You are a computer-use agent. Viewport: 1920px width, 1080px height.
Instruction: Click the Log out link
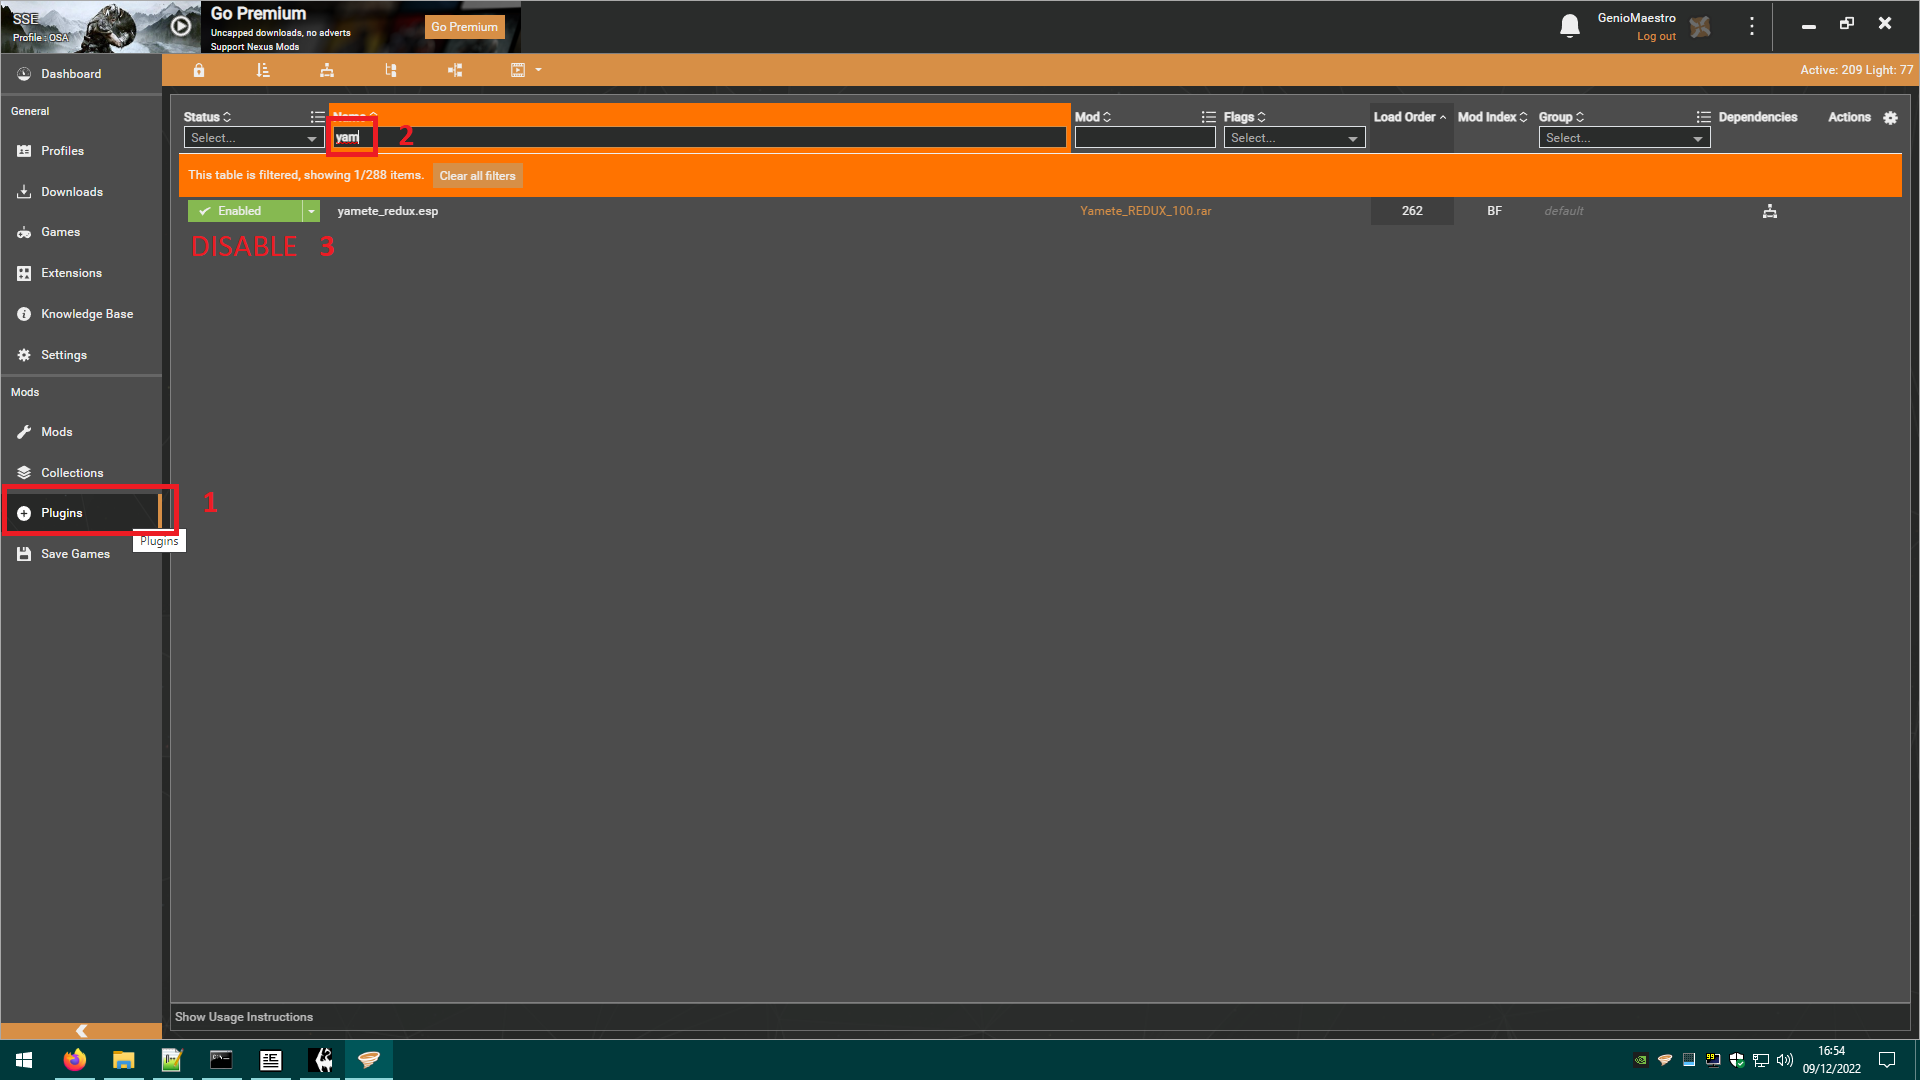(x=1656, y=37)
